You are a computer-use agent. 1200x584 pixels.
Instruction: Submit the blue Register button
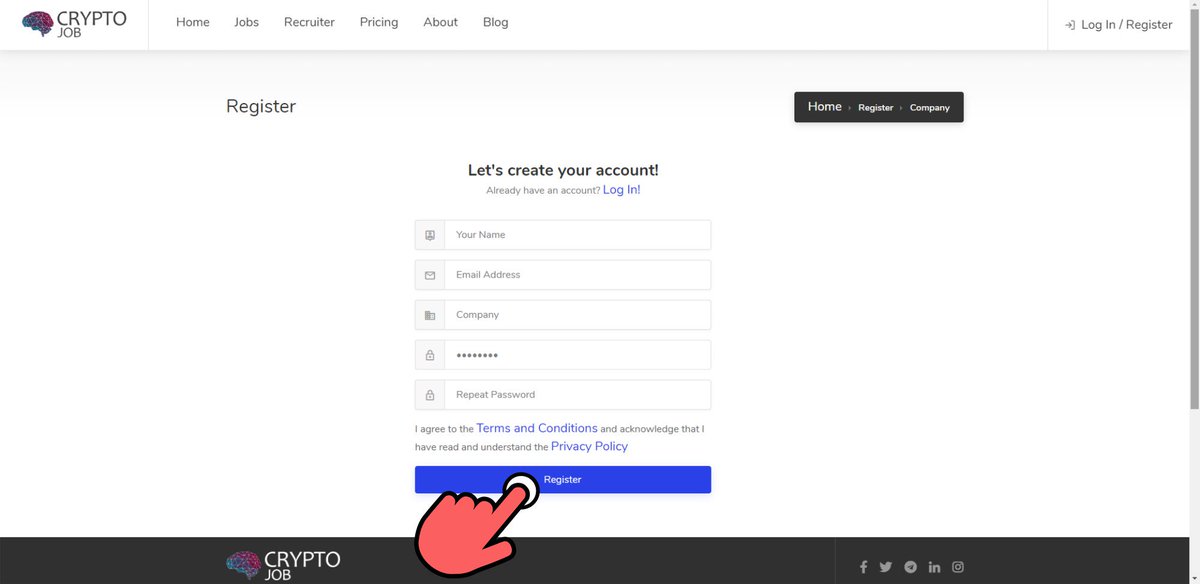click(563, 480)
